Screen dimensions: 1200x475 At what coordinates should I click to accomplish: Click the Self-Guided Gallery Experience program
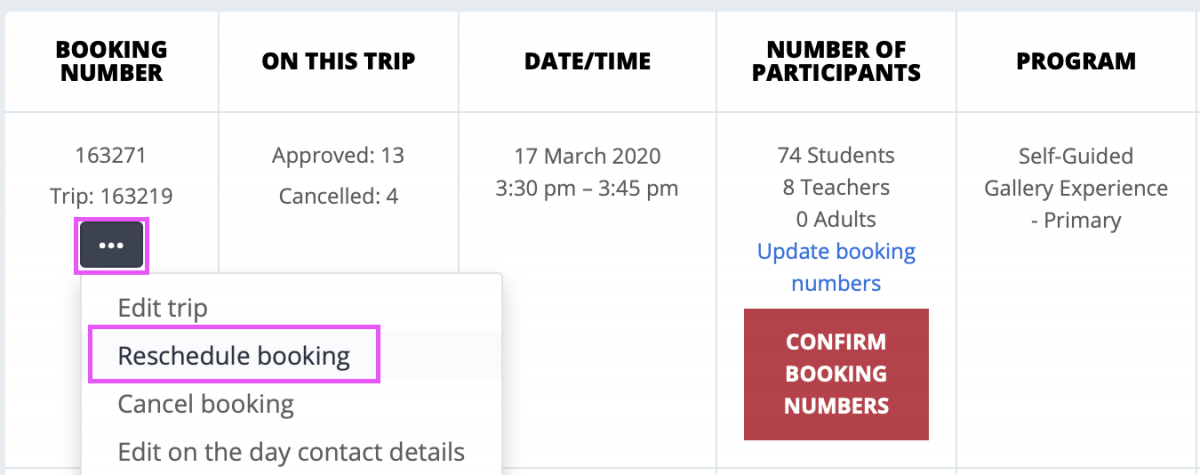1076,188
